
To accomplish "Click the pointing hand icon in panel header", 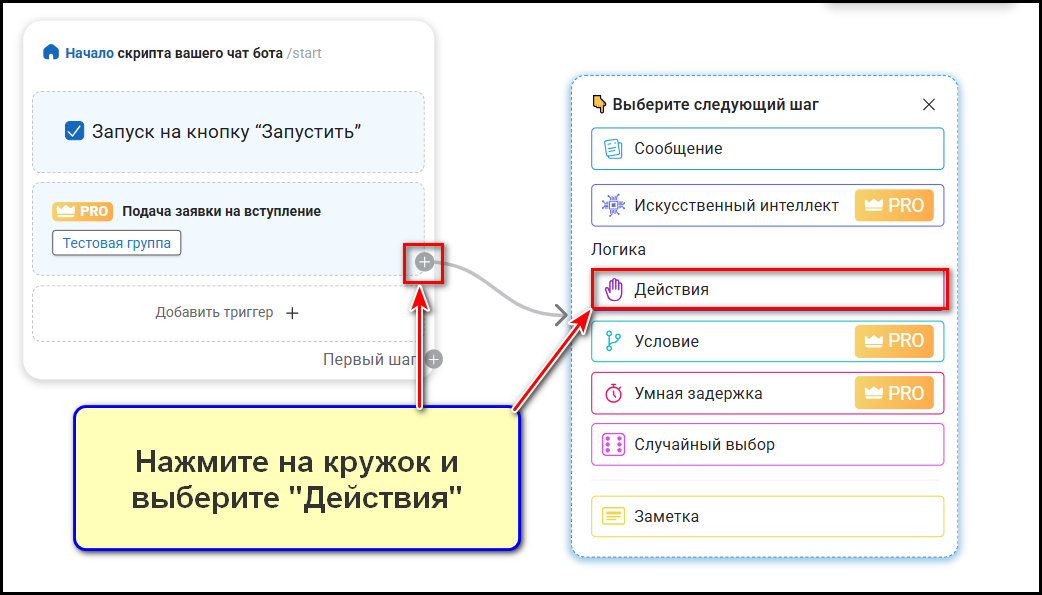I will point(599,104).
